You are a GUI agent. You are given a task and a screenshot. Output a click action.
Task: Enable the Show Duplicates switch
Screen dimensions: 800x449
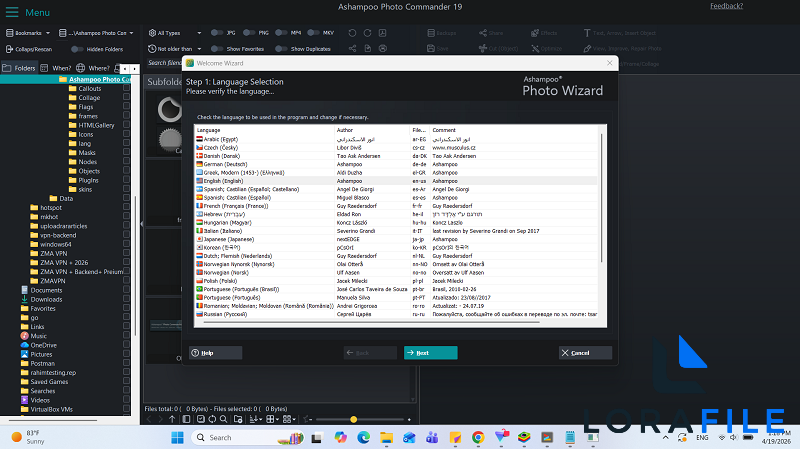click(281, 49)
